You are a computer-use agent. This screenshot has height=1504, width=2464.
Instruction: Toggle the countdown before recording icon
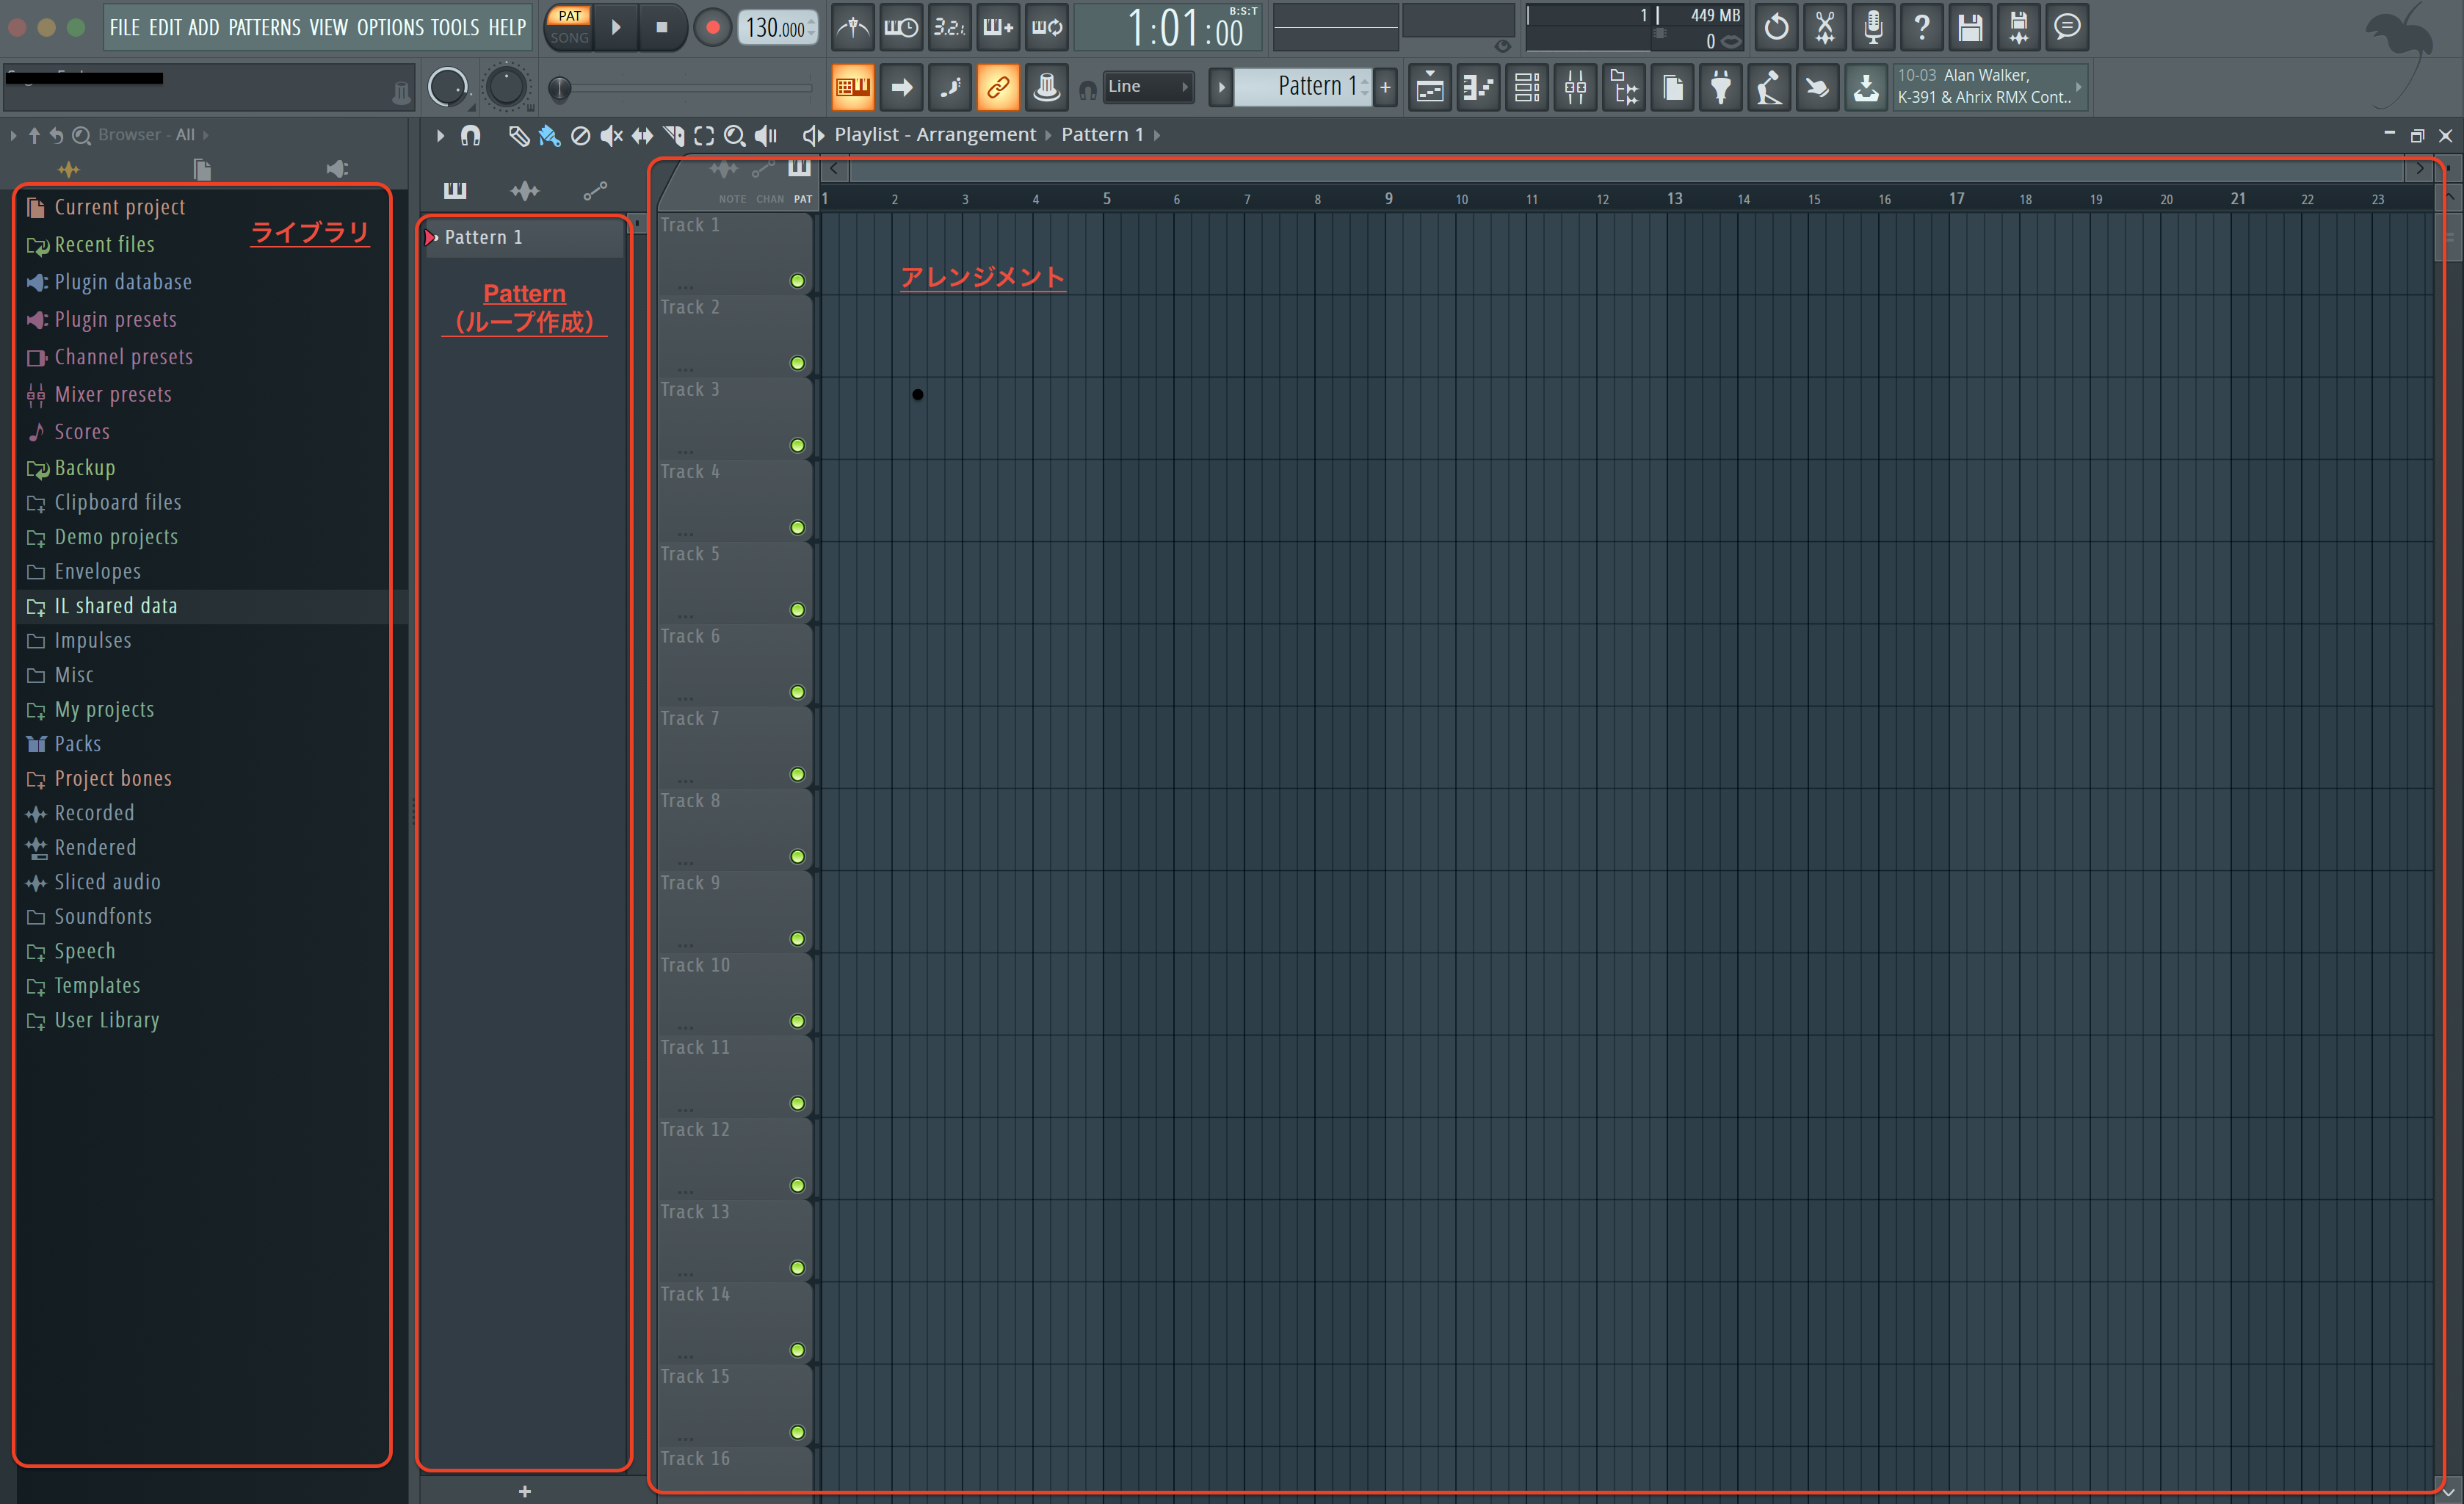click(x=949, y=27)
